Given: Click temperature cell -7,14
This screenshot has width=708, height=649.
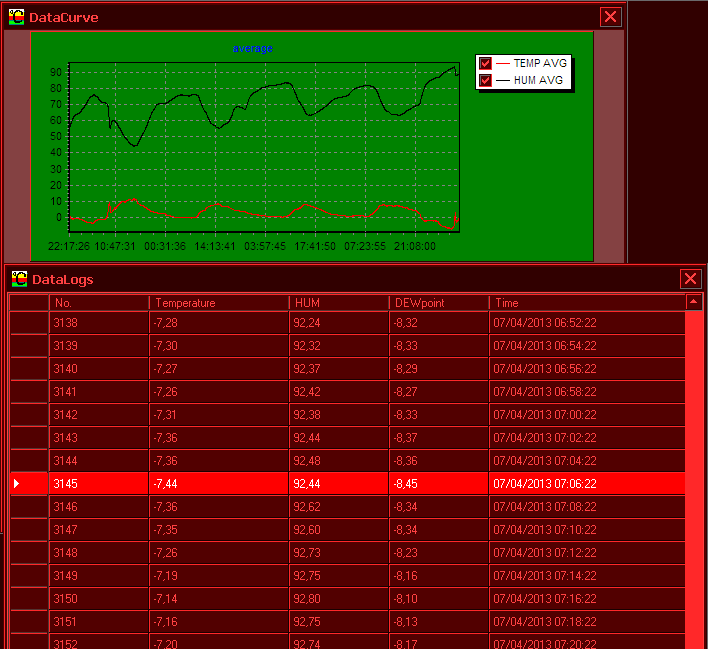Looking at the screenshot, I should [219, 599].
